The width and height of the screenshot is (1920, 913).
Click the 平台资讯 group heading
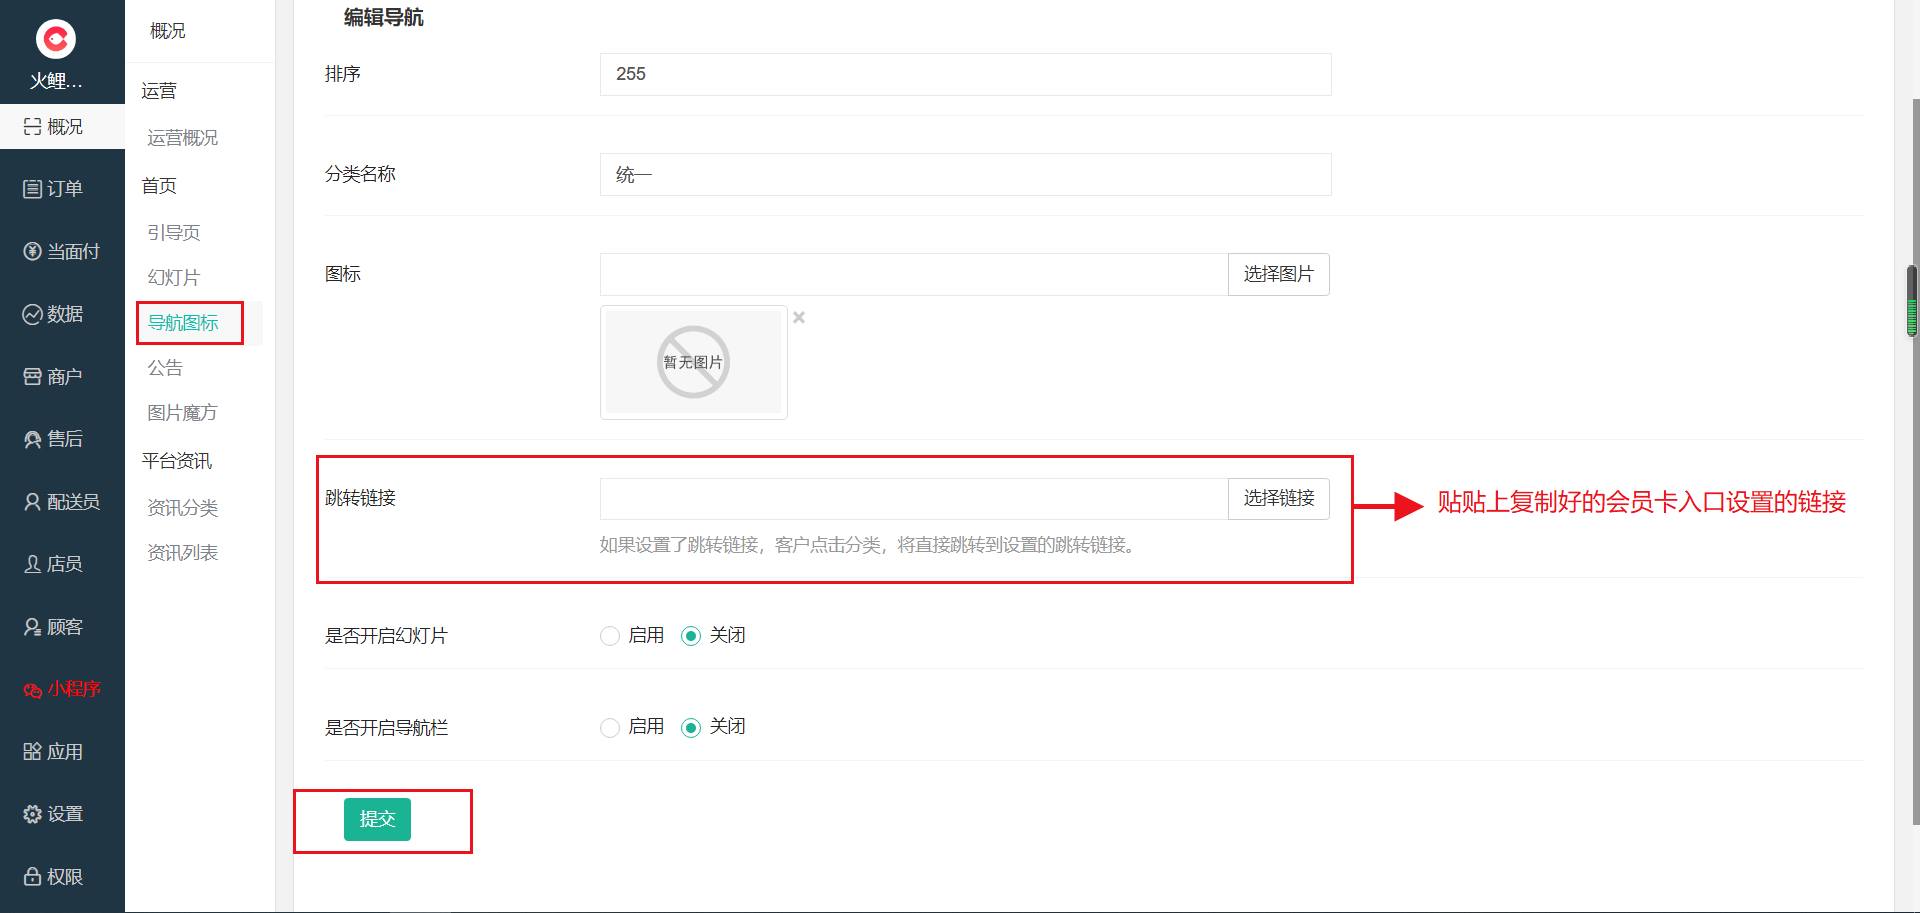click(x=177, y=461)
